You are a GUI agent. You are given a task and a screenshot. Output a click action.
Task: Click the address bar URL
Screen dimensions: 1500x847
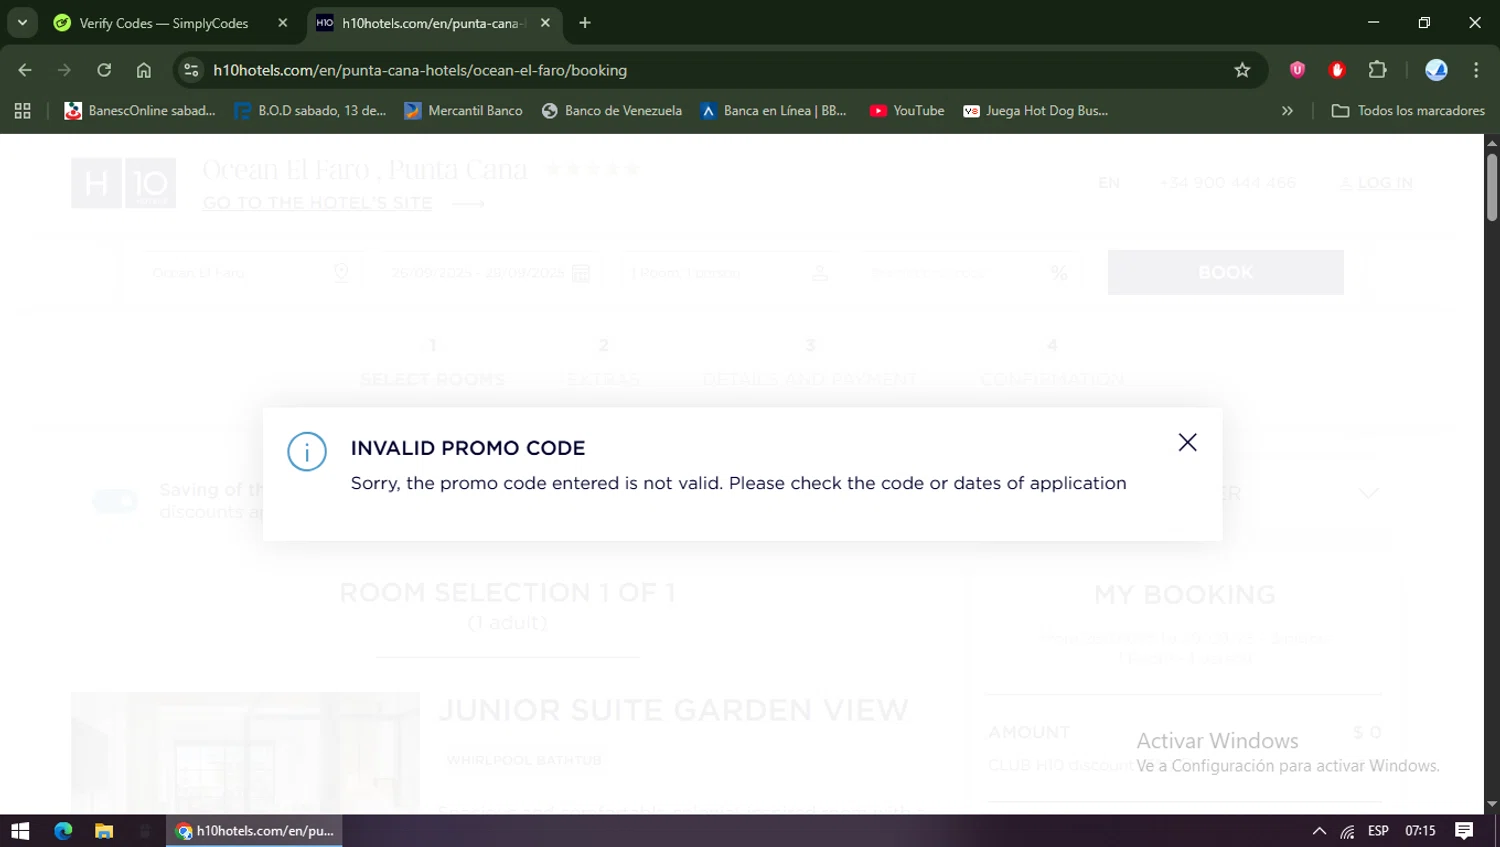tap(420, 70)
